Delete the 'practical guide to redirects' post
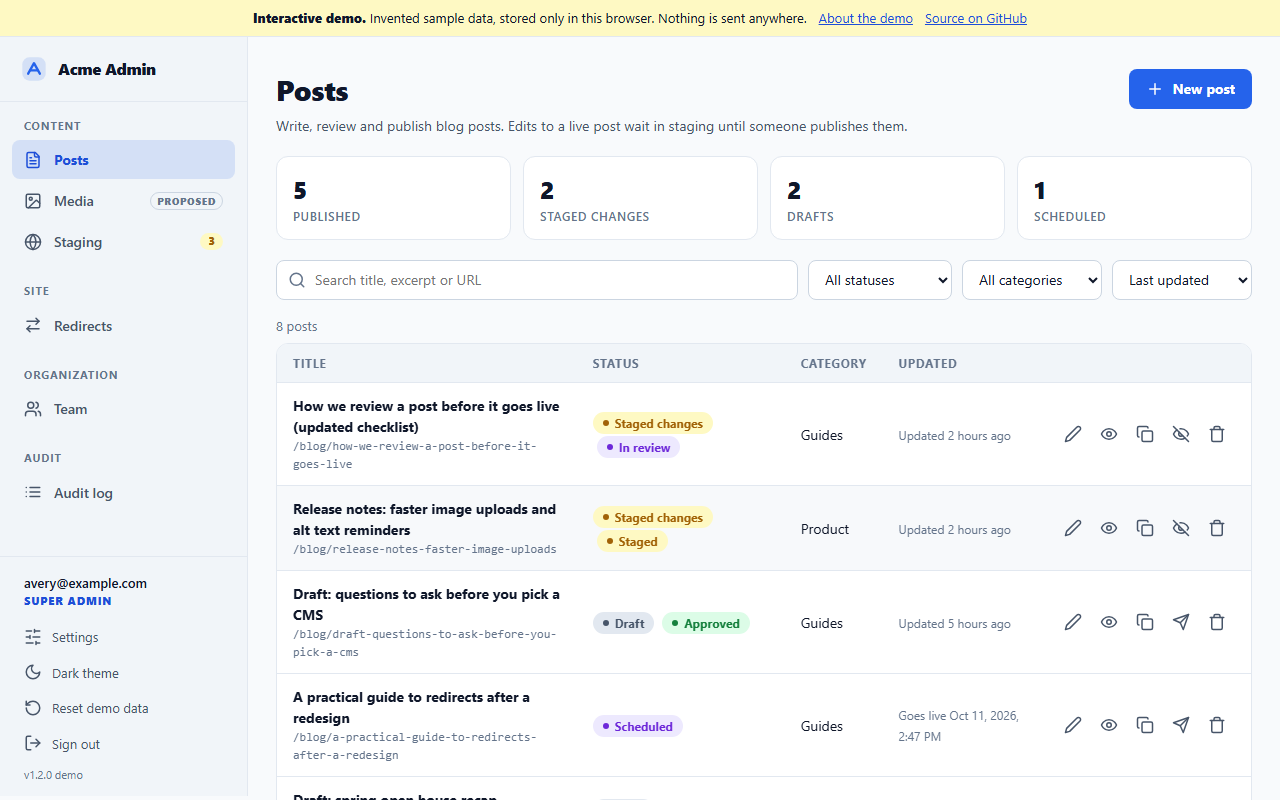The height and width of the screenshot is (800, 1280). click(1217, 725)
